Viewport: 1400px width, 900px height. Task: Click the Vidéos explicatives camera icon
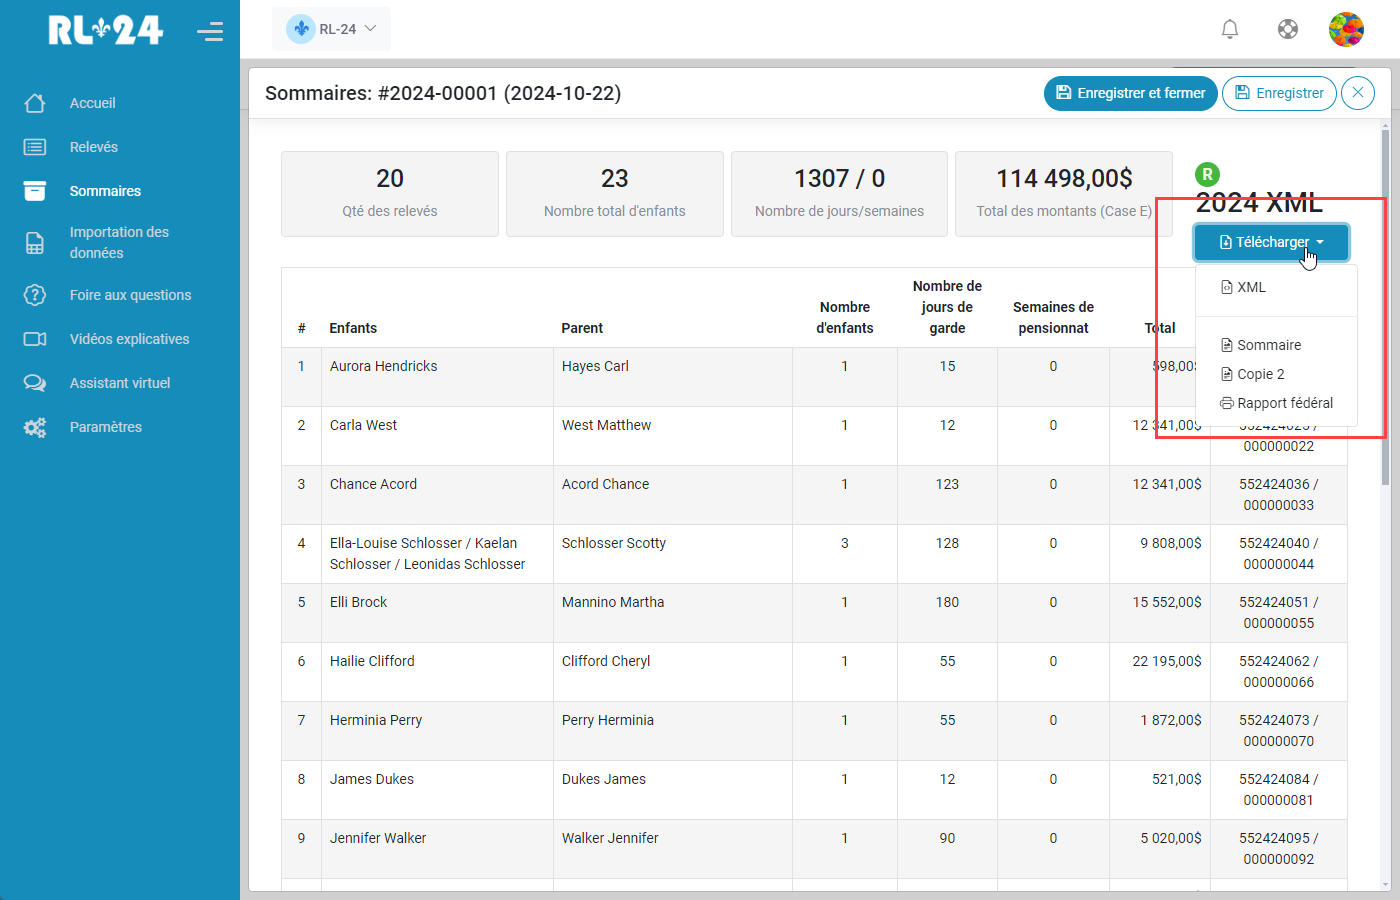coord(35,339)
